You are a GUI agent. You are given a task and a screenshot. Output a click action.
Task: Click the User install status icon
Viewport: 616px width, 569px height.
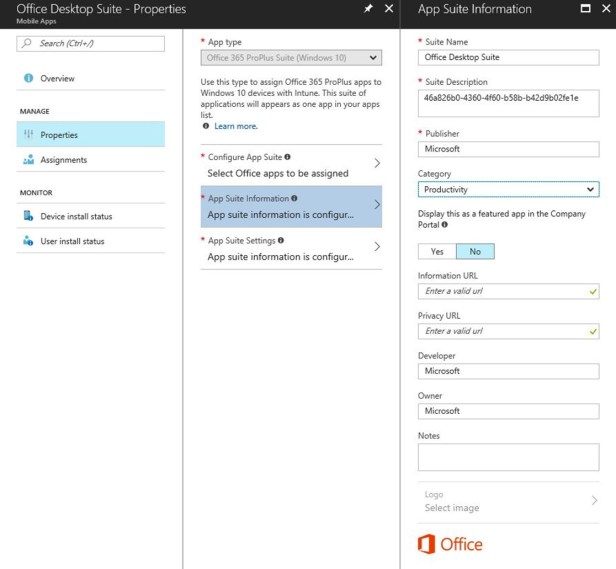(x=28, y=241)
